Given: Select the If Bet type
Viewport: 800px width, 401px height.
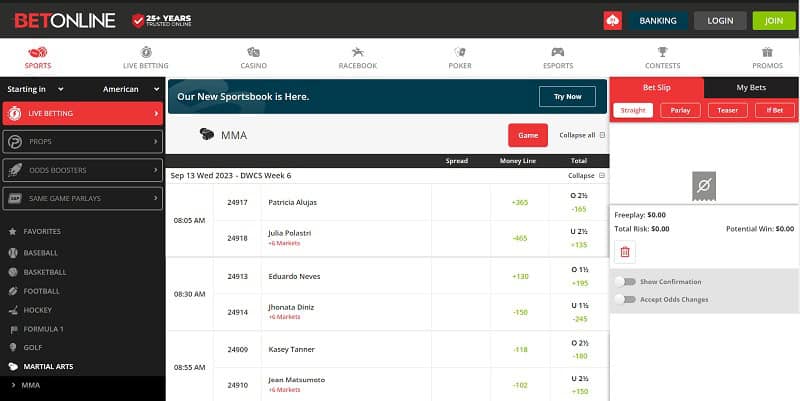Looking at the screenshot, I should (774, 110).
